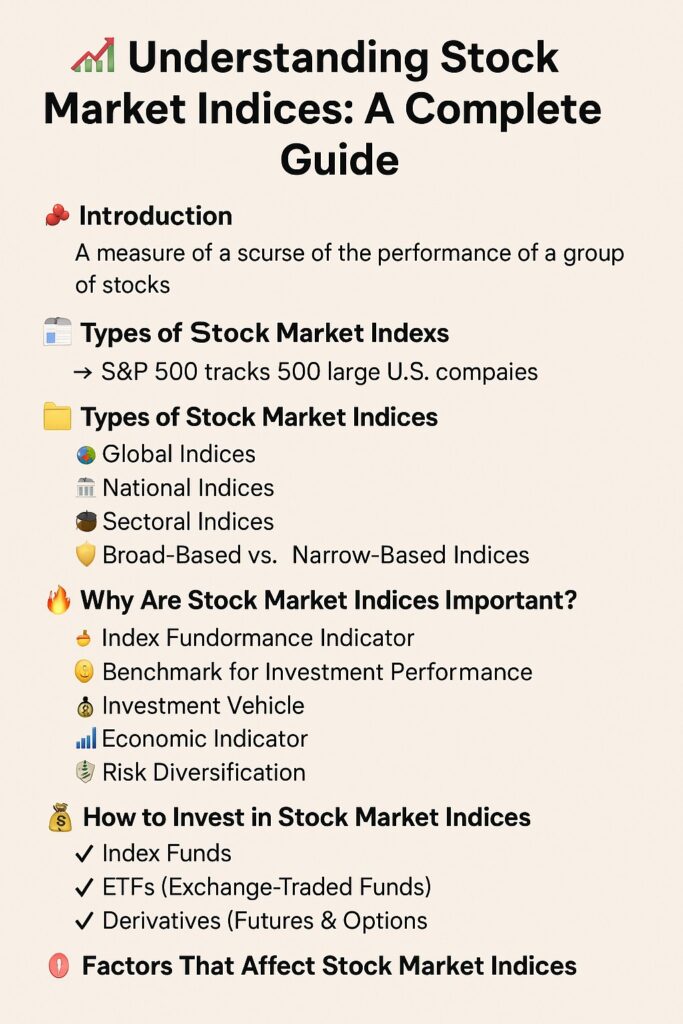Image resolution: width=683 pixels, height=1024 pixels.
Task: Click the bank building icon next to National Indices
Action: (x=86, y=488)
